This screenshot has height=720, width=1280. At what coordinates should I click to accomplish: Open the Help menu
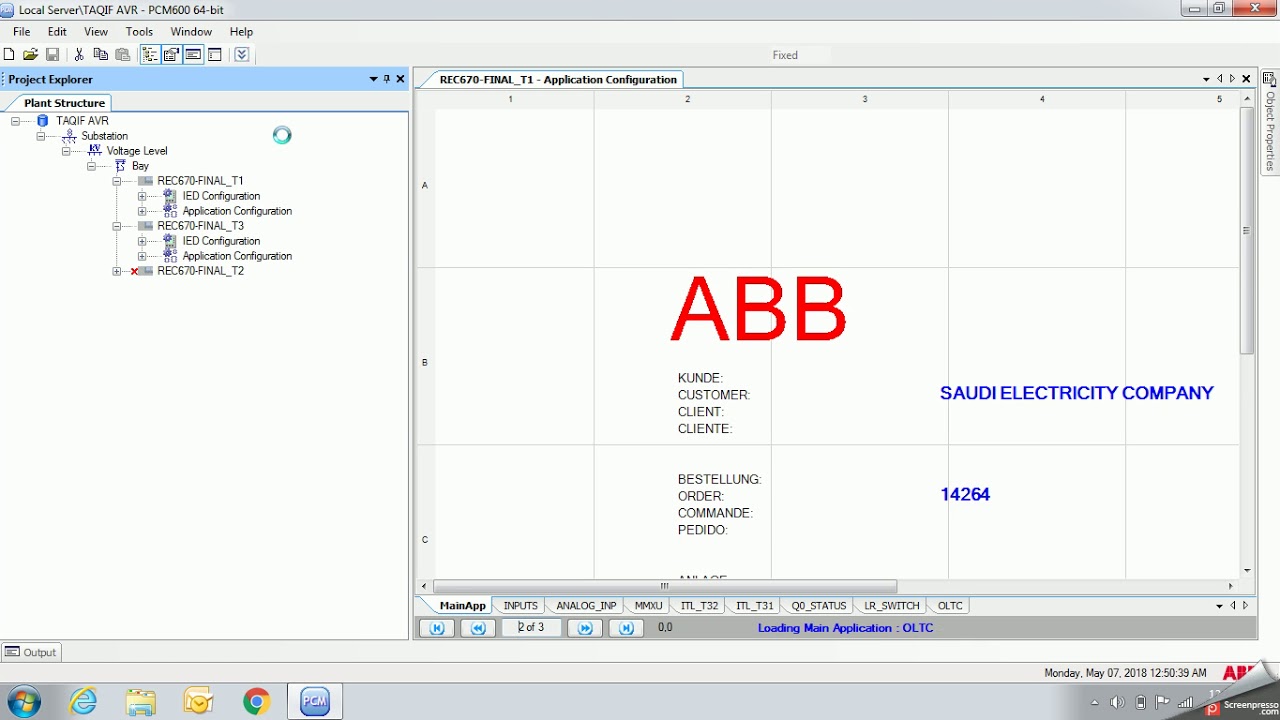[x=241, y=32]
